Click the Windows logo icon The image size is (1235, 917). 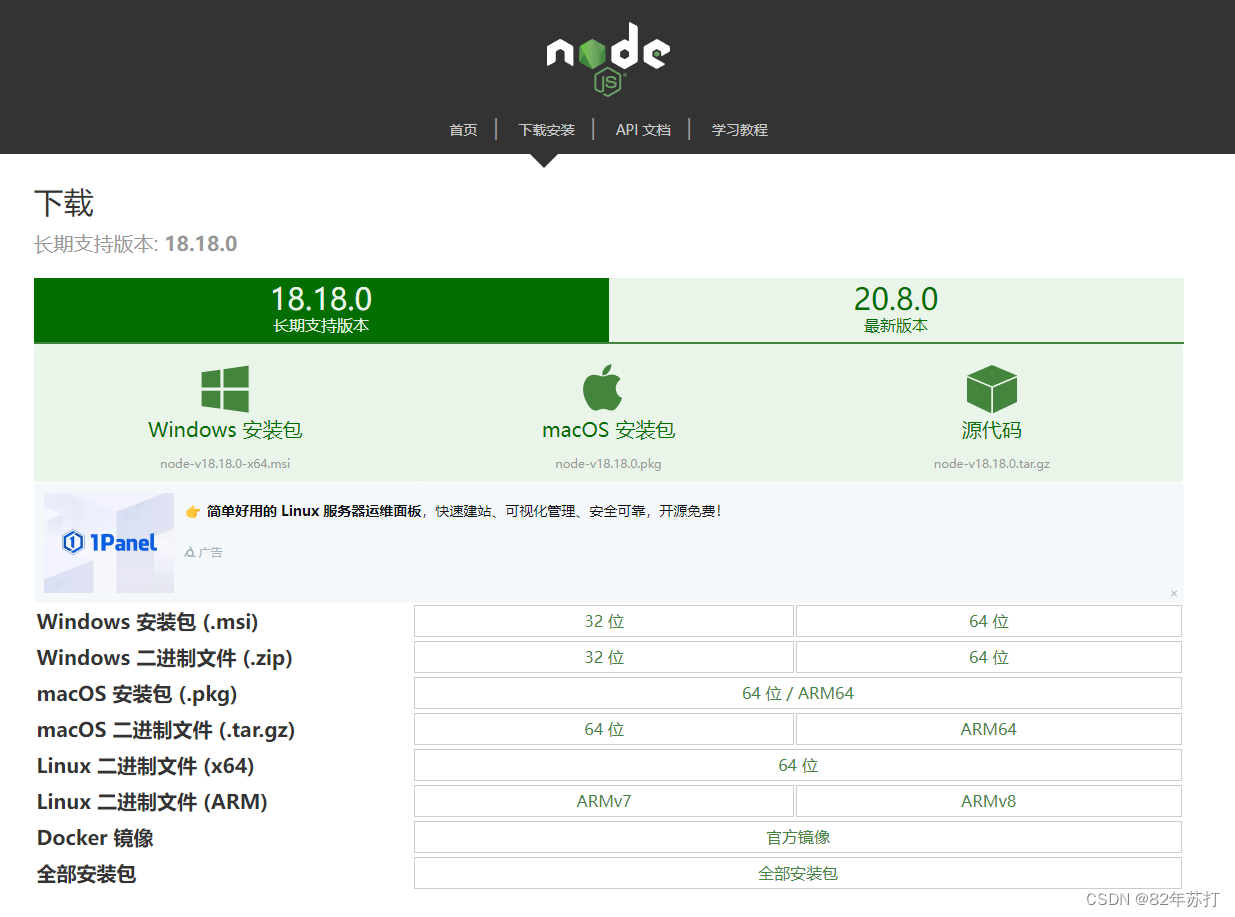(x=225, y=389)
